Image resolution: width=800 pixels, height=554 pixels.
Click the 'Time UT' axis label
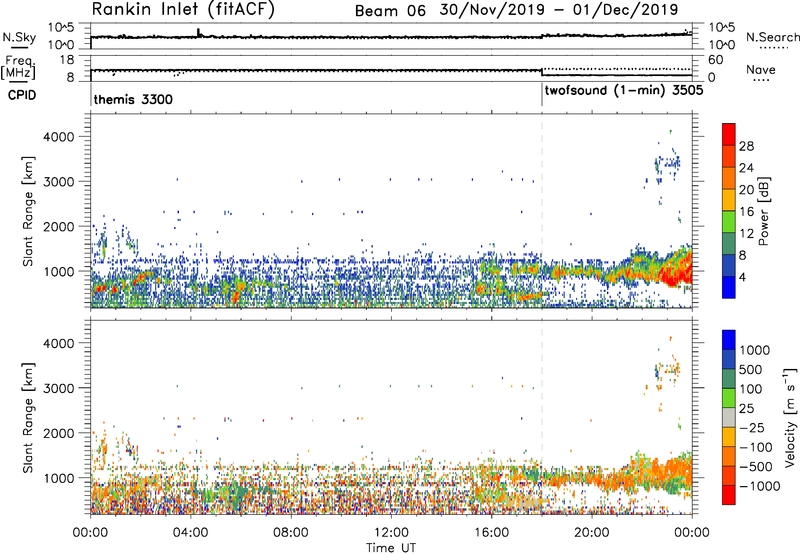391,548
